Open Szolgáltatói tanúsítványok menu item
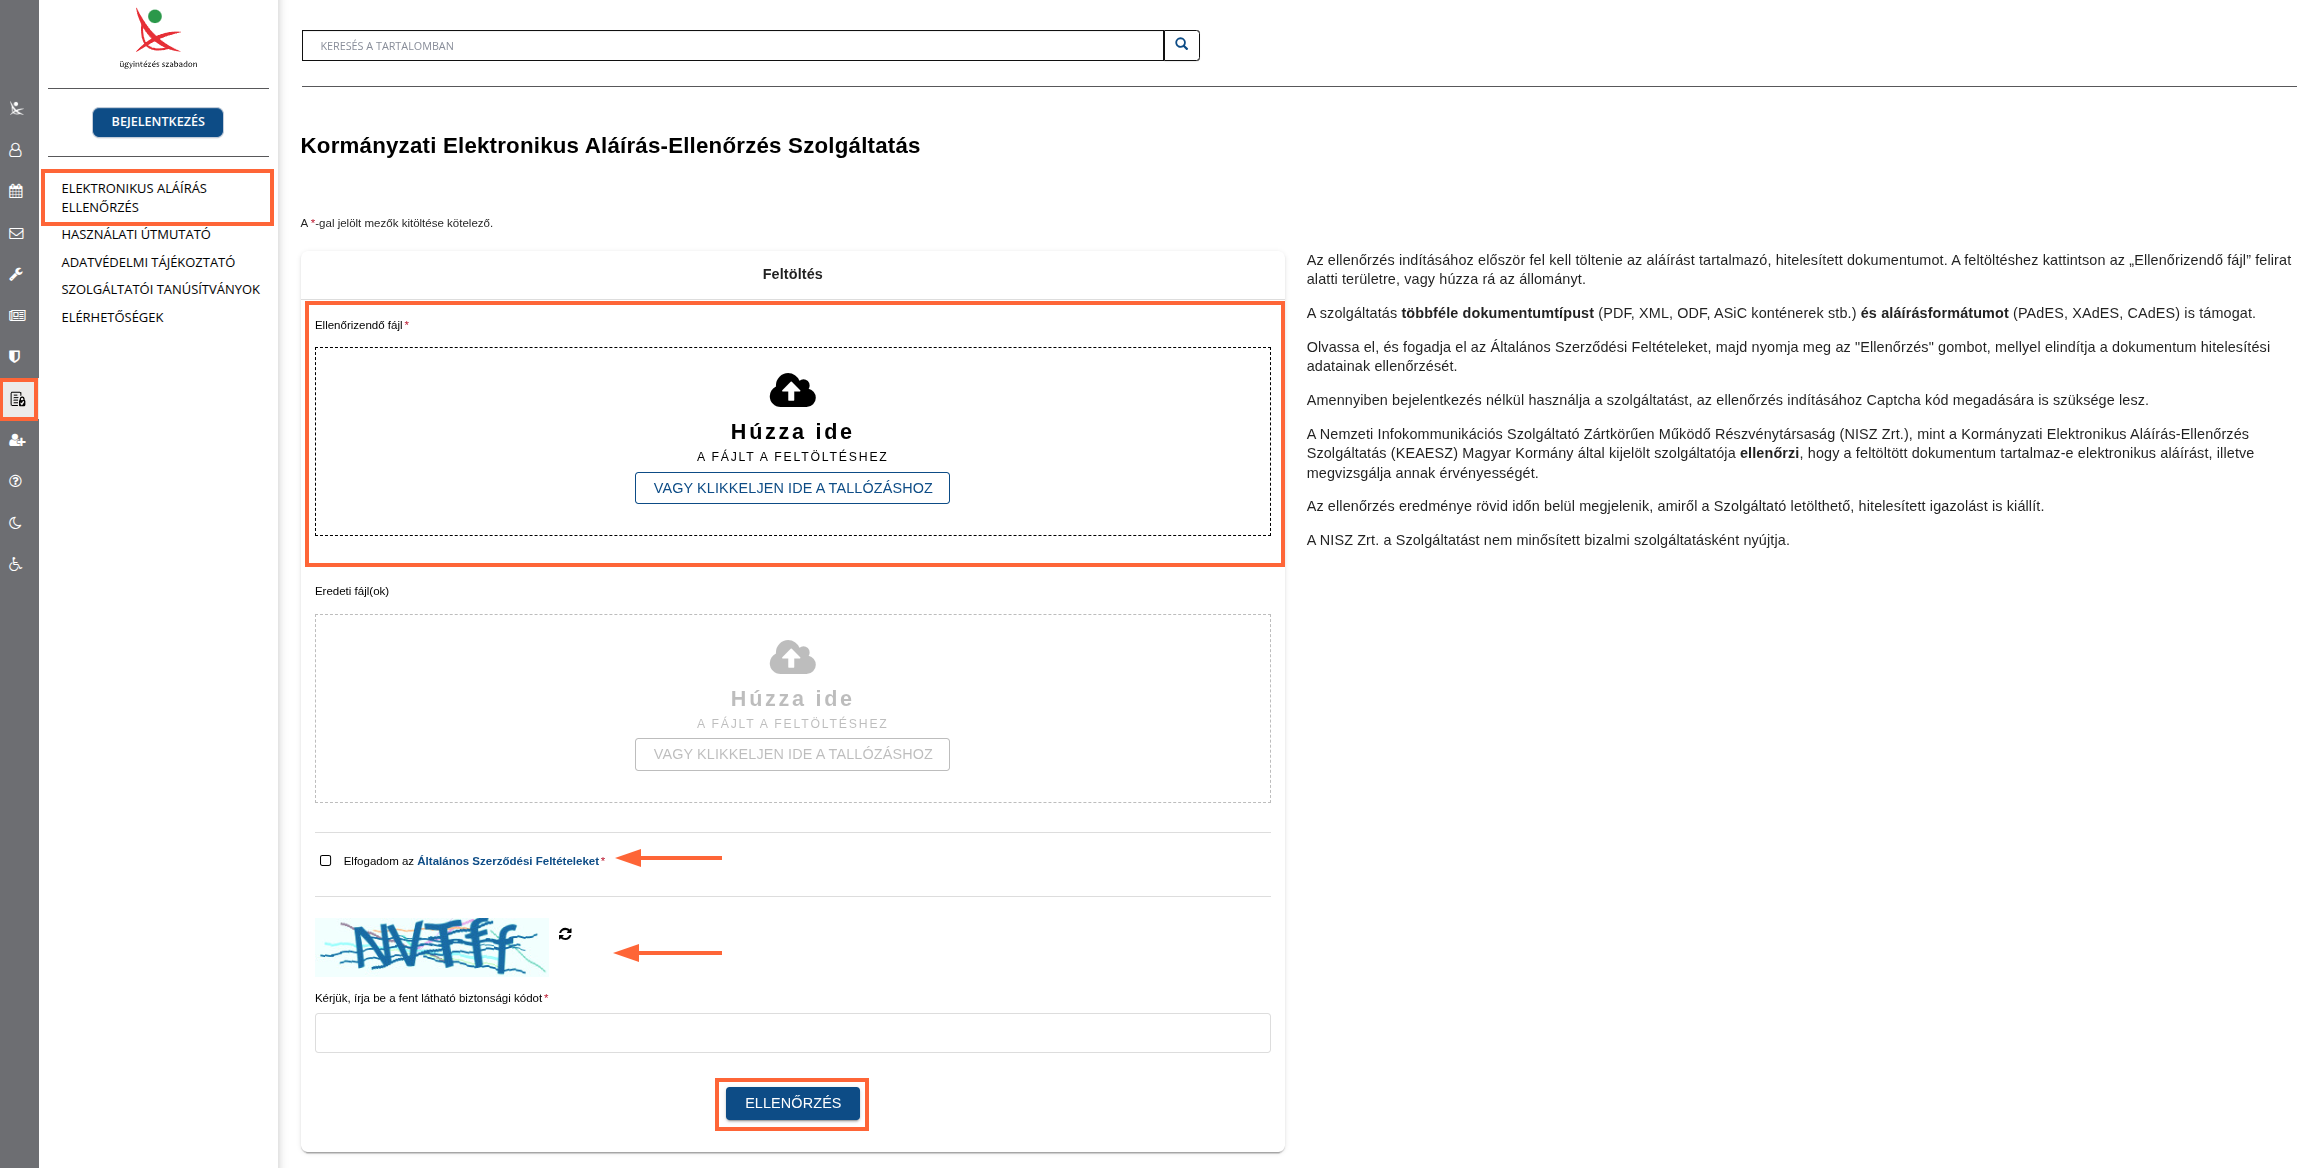The width and height of the screenshot is (2297, 1168). [160, 289]
